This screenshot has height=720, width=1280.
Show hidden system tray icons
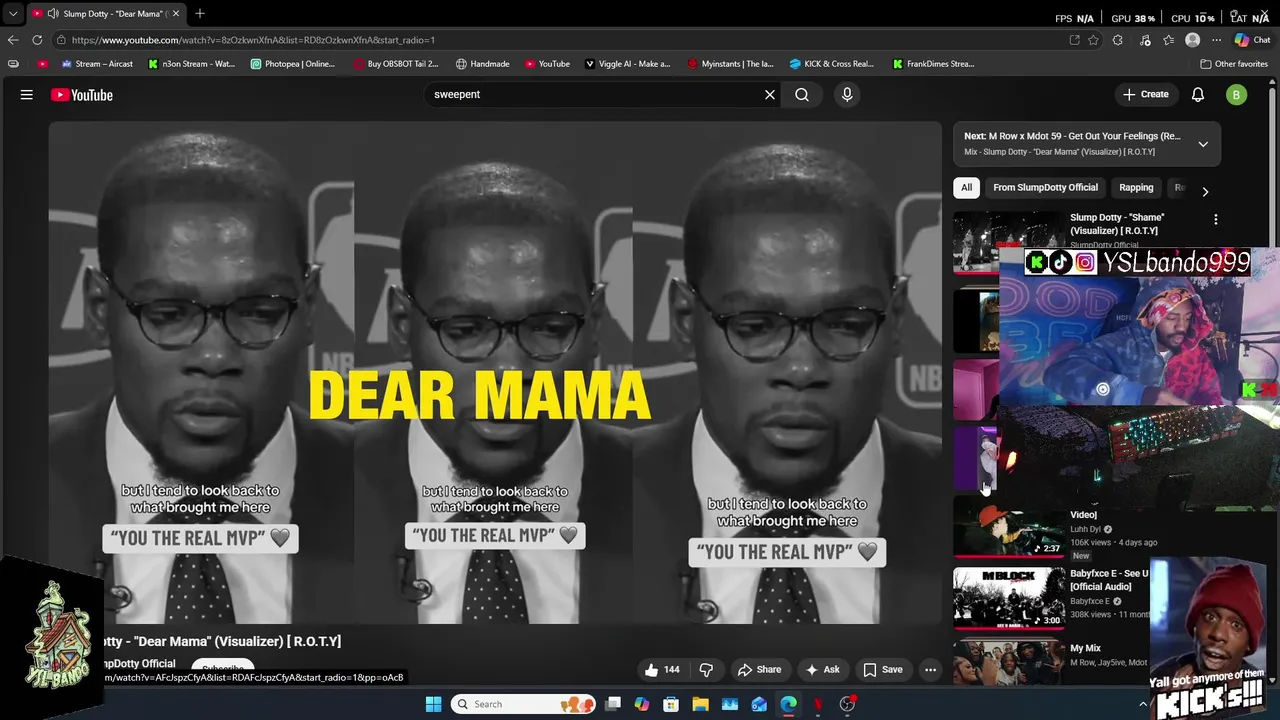click(x=1143, y=704)
